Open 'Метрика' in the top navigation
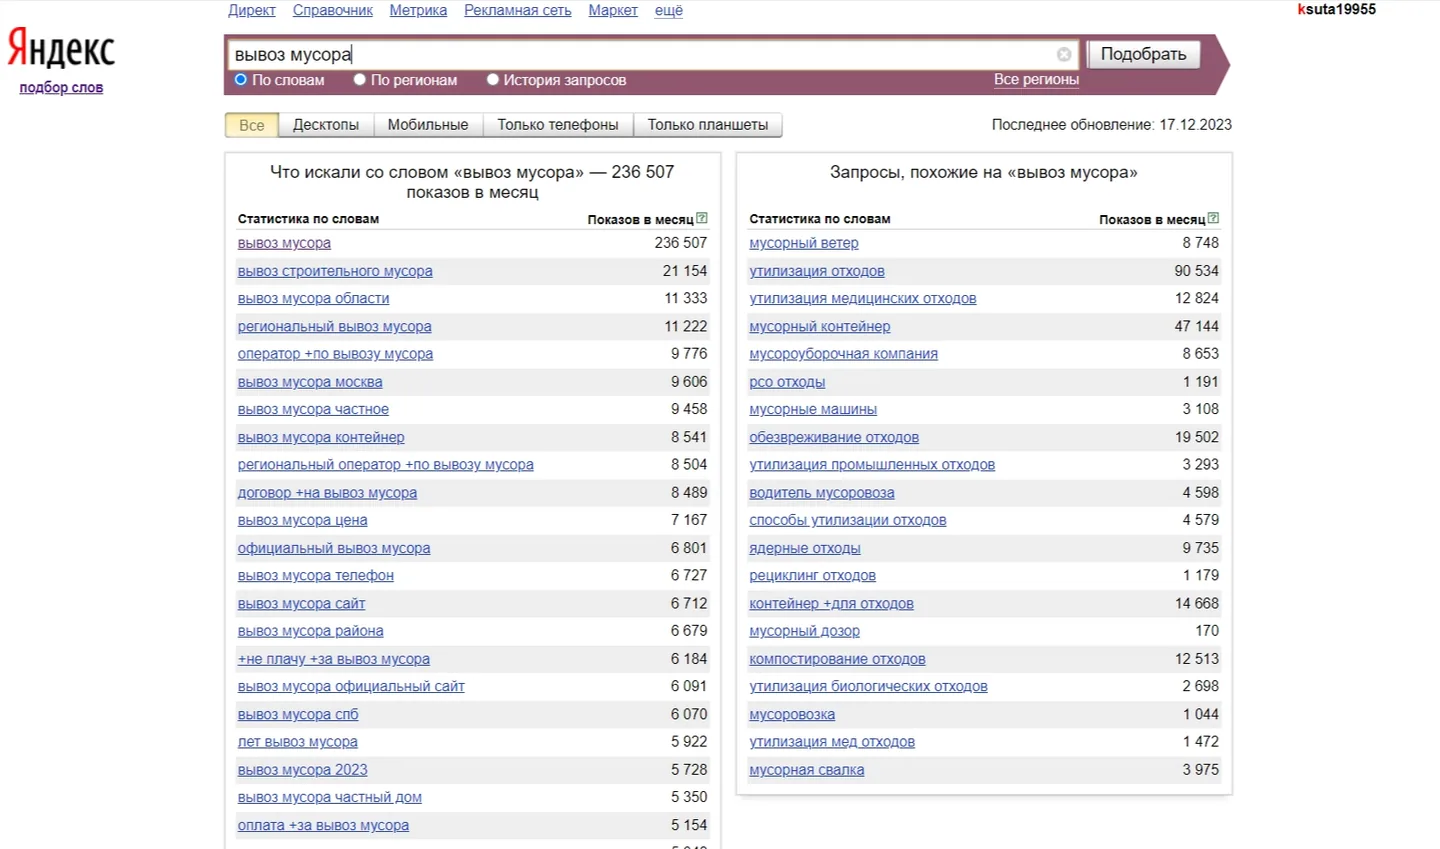This screenshot has height=849, width=1440. click(x=418, y=10)
